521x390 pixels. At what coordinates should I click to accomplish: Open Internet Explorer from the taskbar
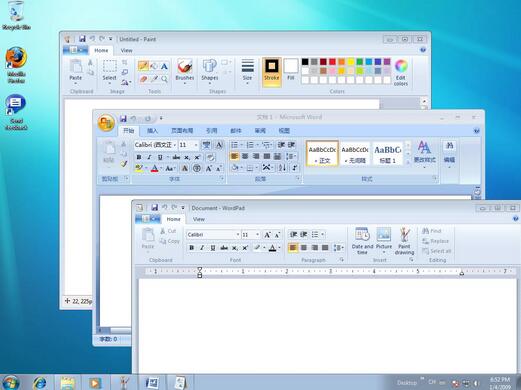coord(40,383)
